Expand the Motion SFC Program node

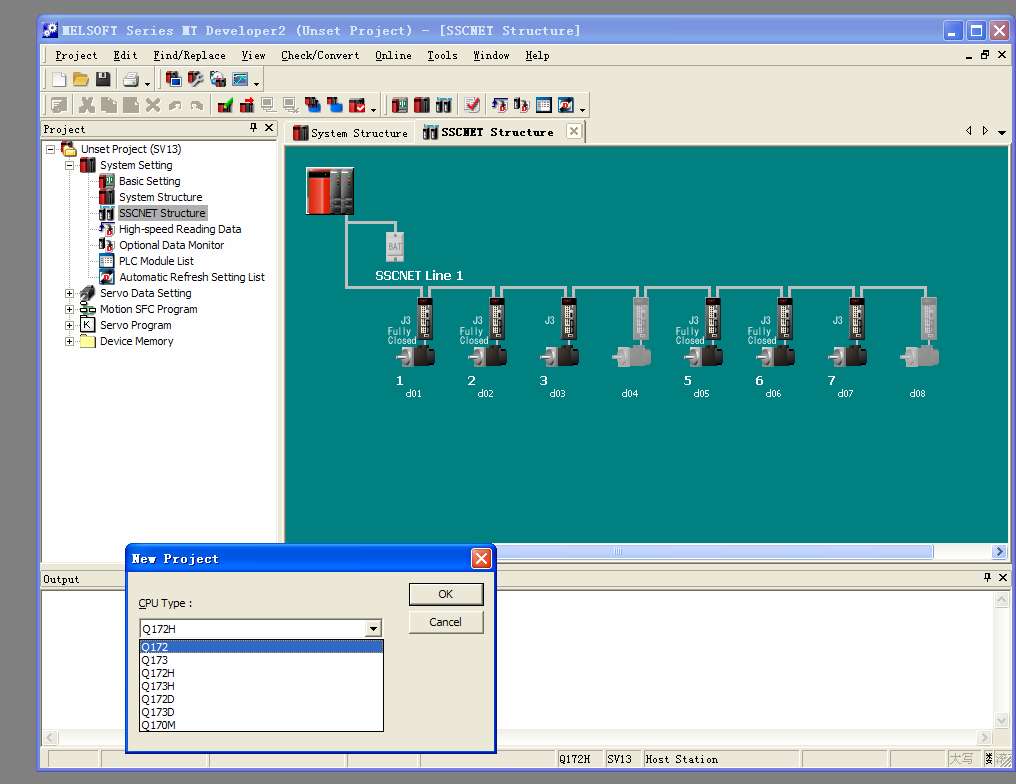pos(69,309)
